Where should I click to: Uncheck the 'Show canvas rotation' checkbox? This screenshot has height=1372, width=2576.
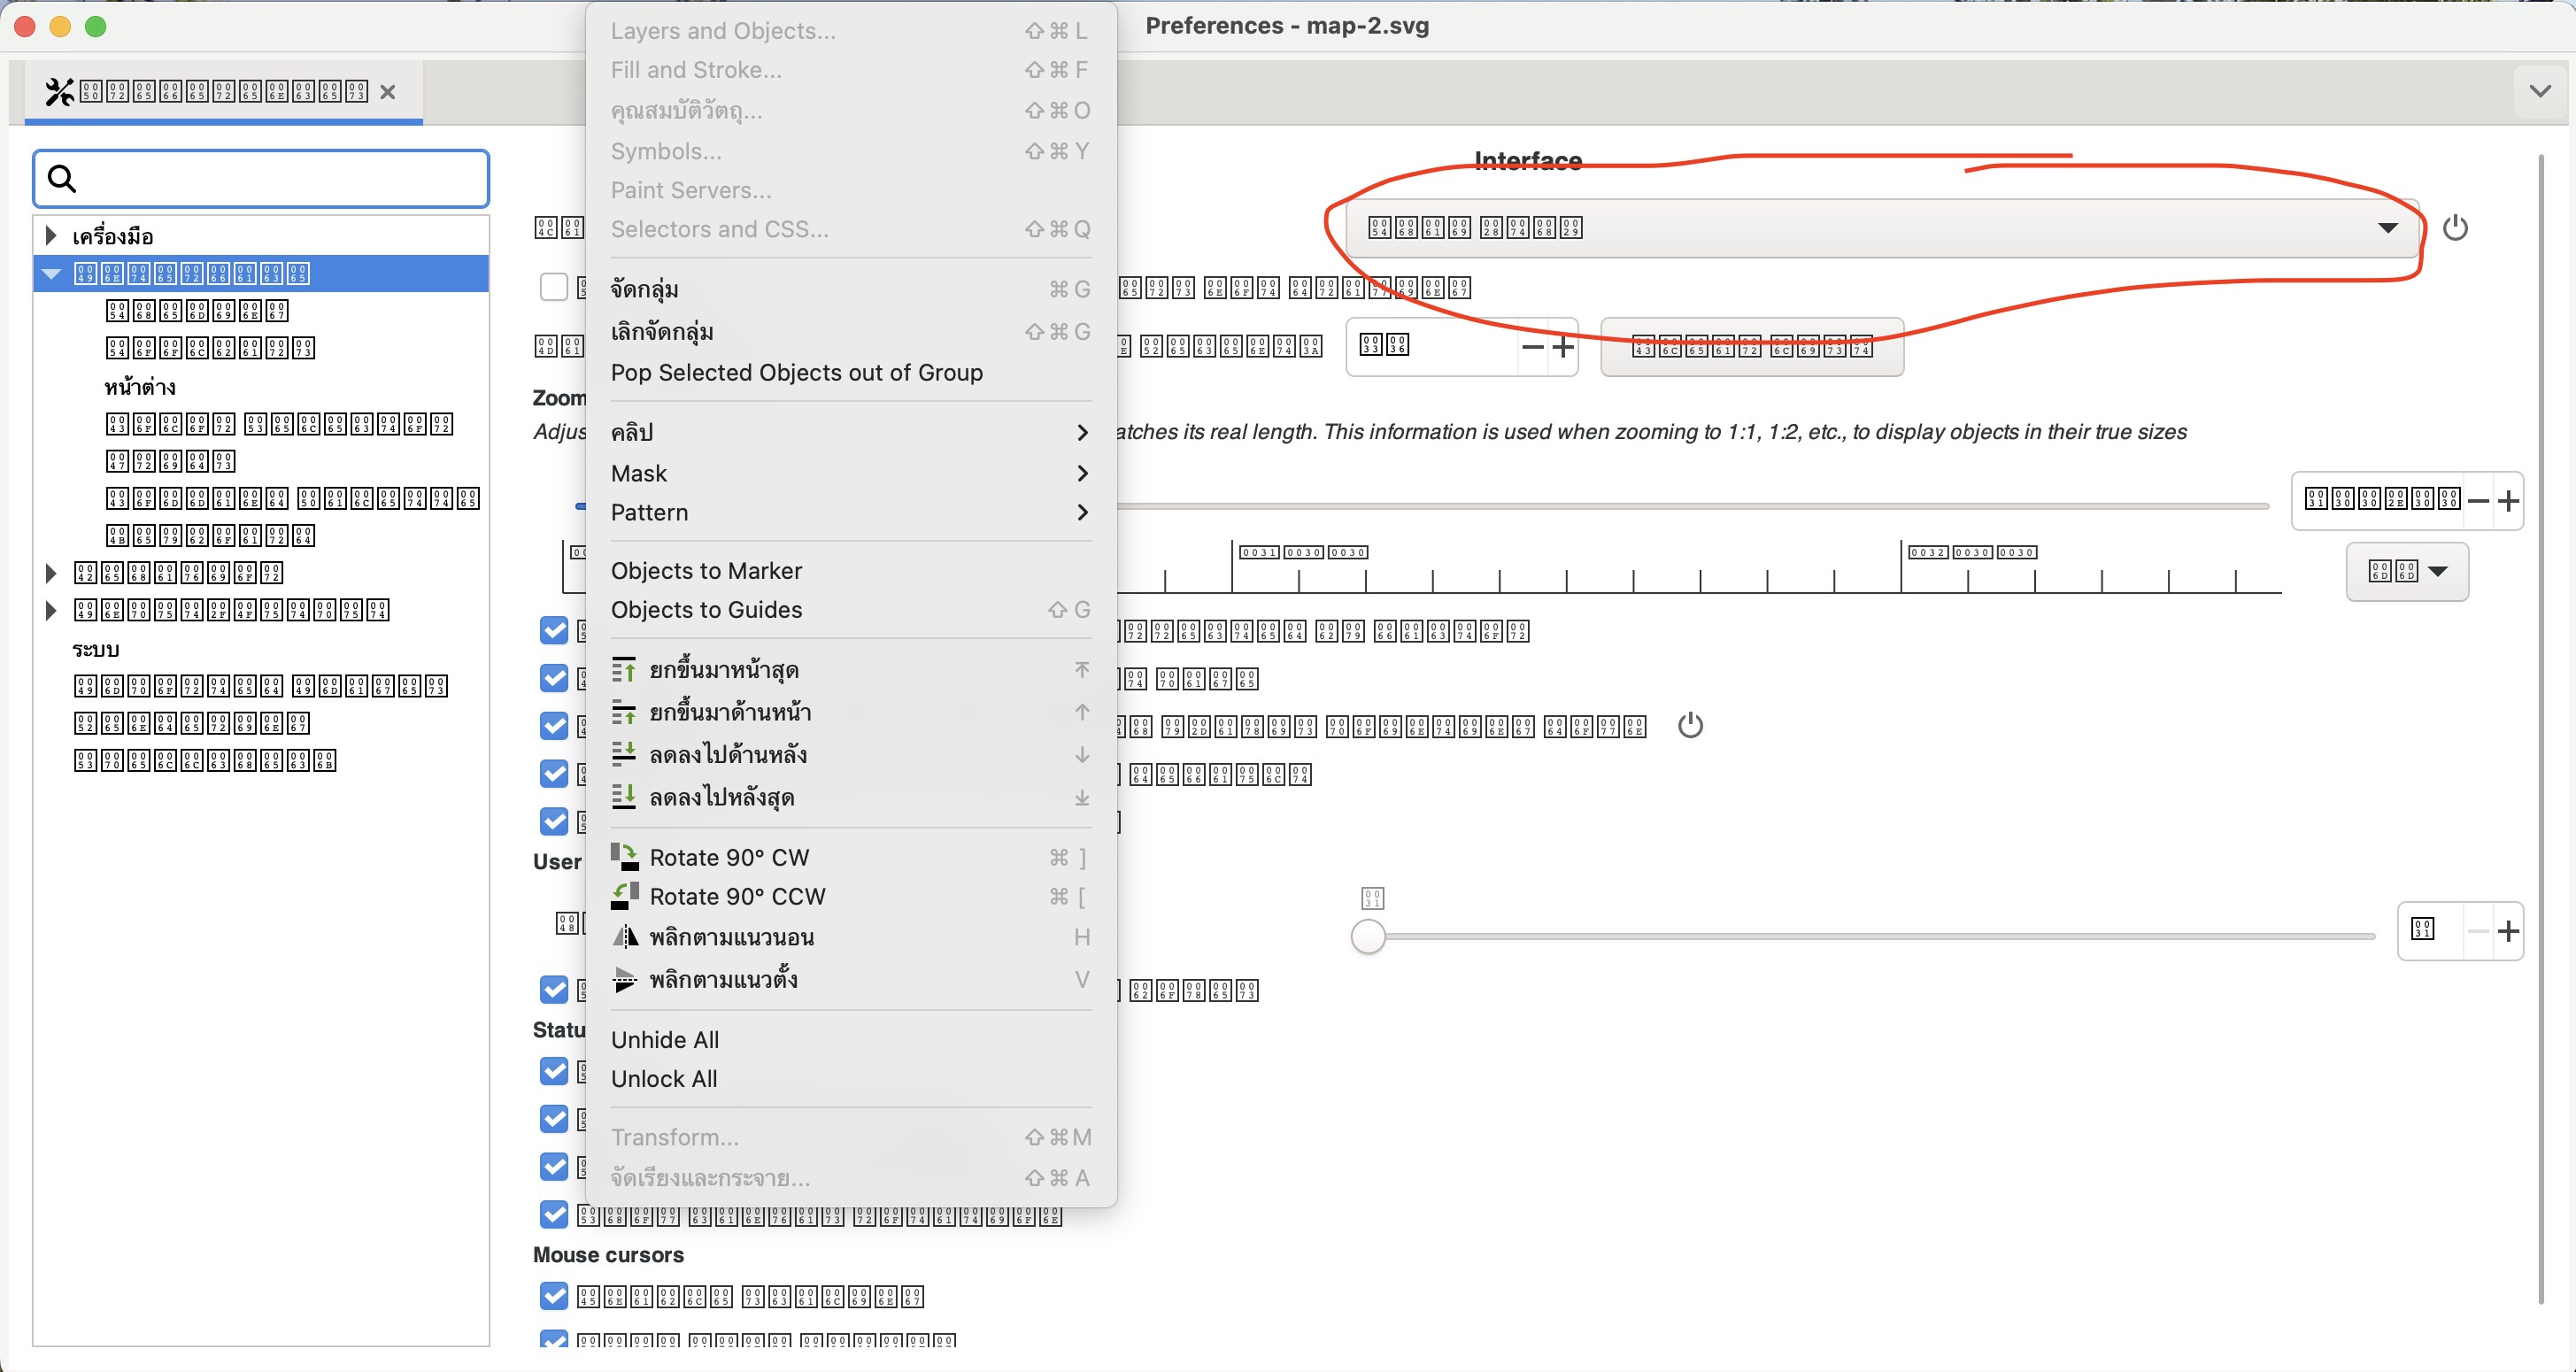[554, 1214]
